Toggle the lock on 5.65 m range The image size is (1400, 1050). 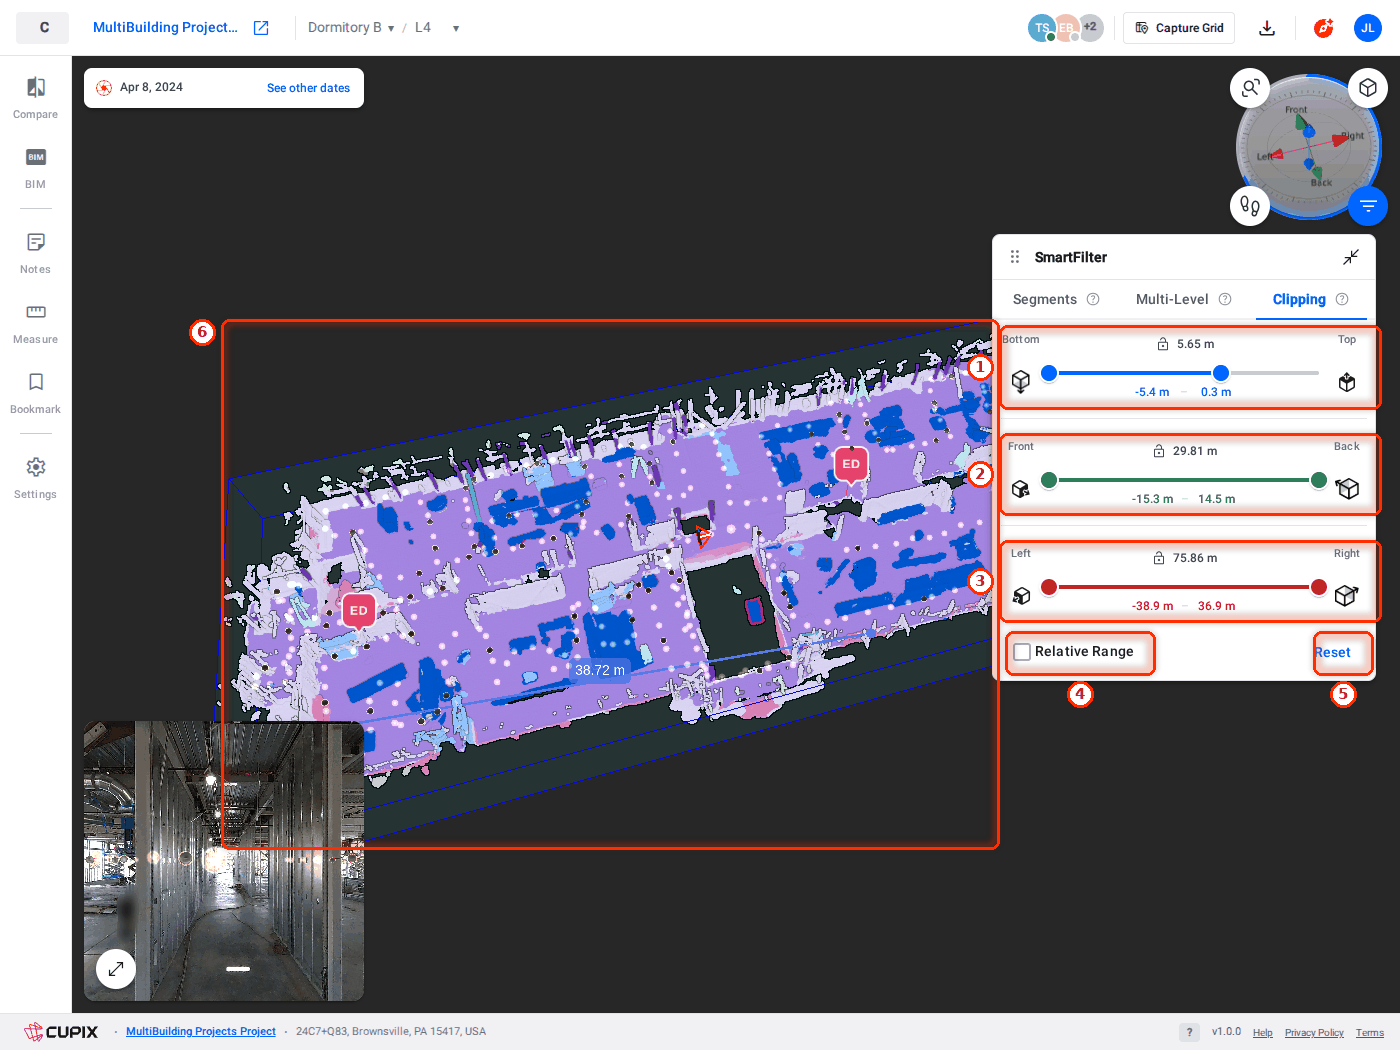[x=1163, y=344]
